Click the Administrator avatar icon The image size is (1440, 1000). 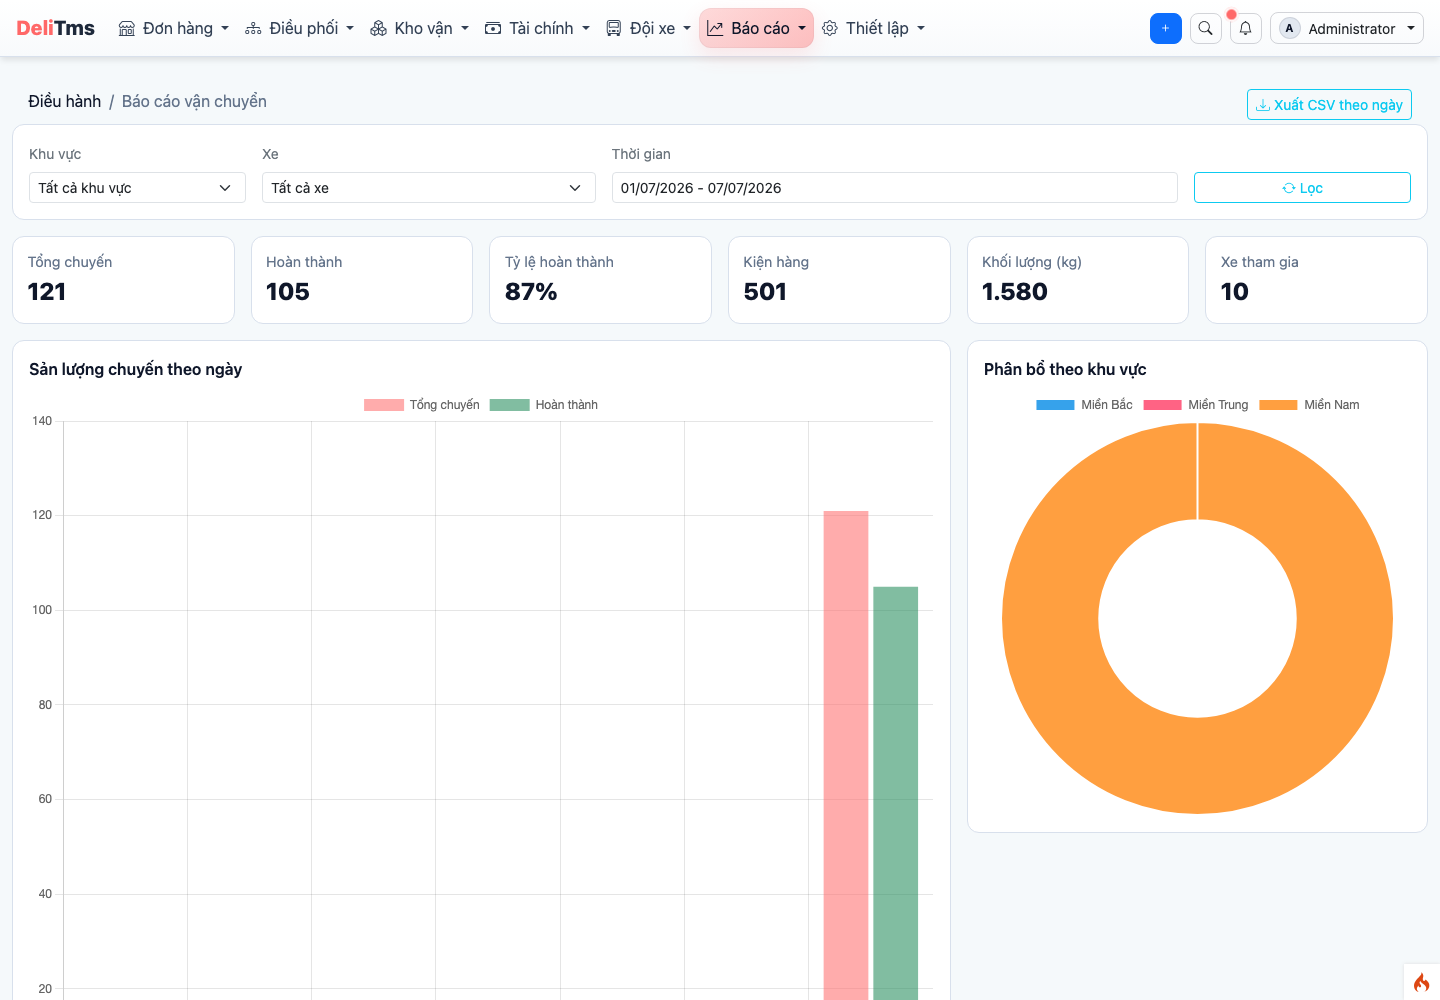point(1289,28)
